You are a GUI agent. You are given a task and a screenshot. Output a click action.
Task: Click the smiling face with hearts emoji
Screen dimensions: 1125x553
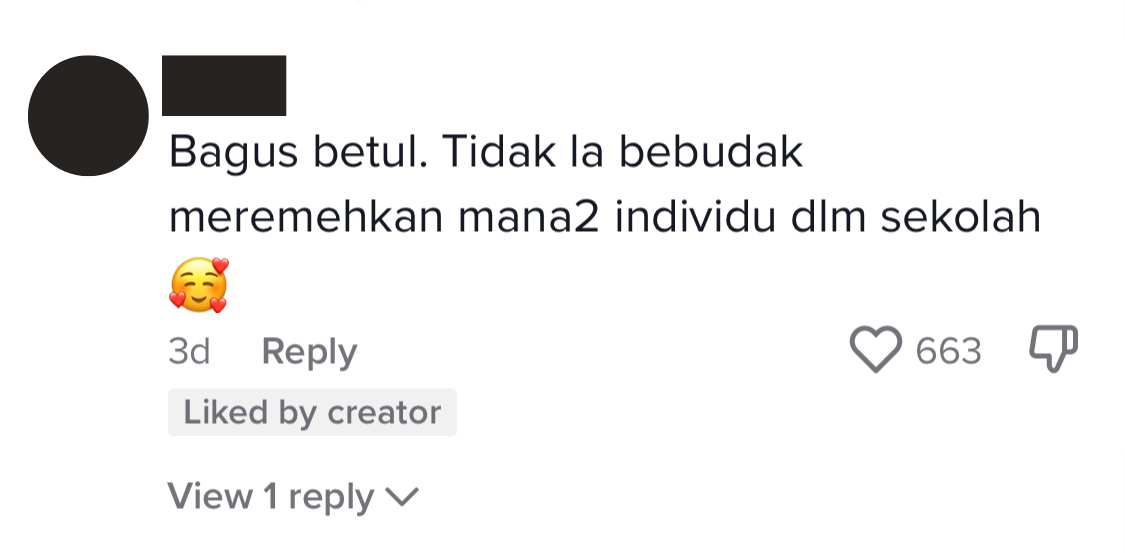(198, 285)
